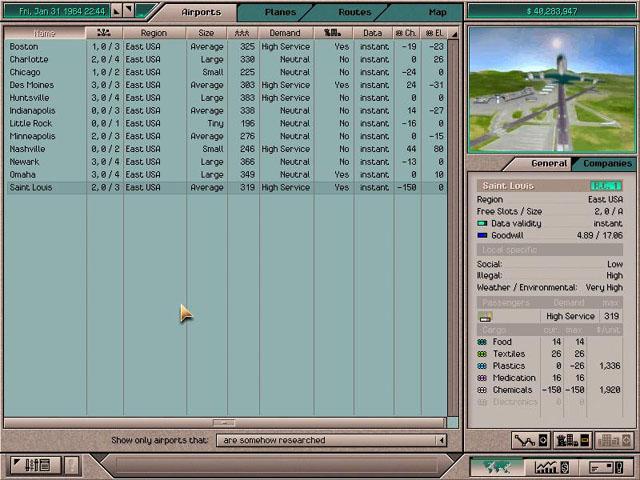This screenshot has width=640, height=480.
Task: Click the Food cargo icon
Action: pos(483,342)
